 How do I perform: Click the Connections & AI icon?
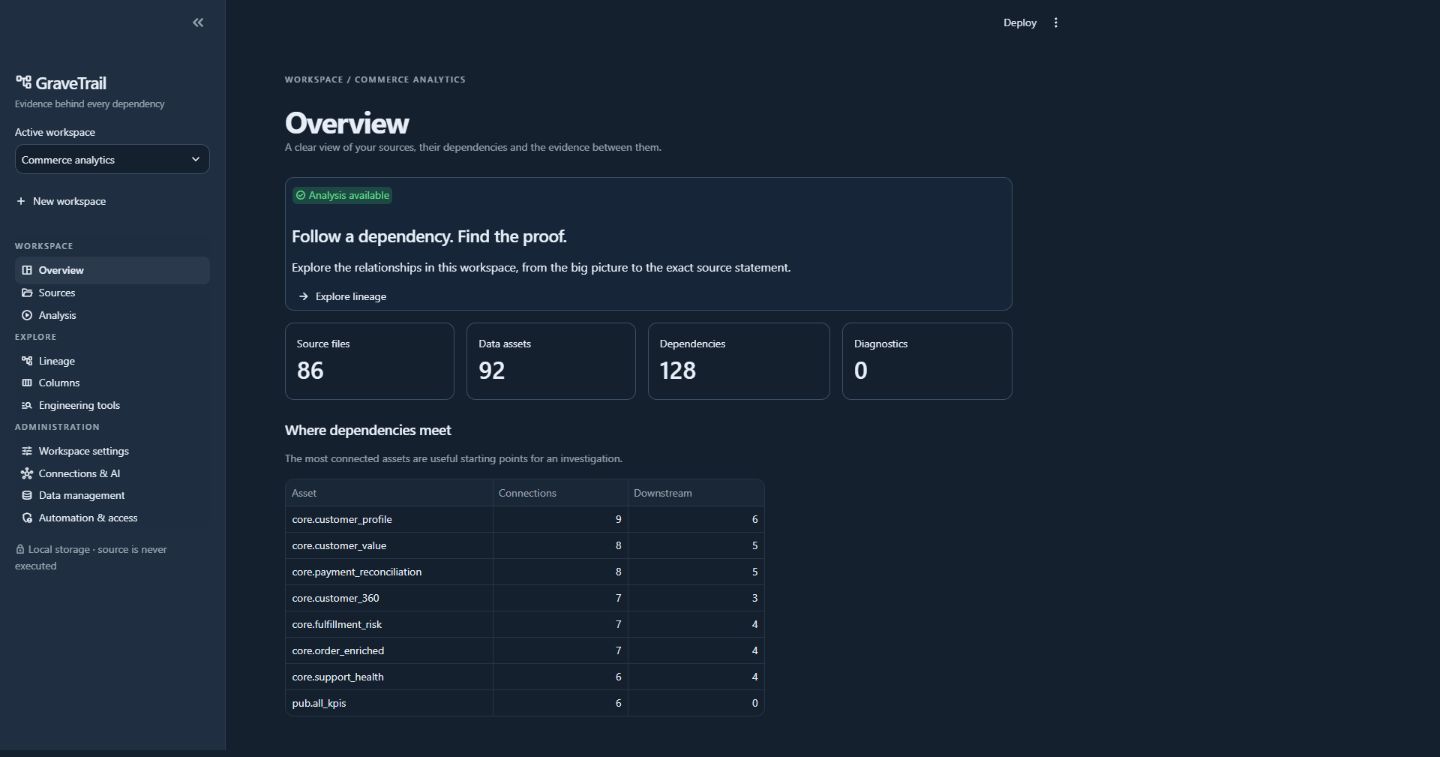coord(27,474)
